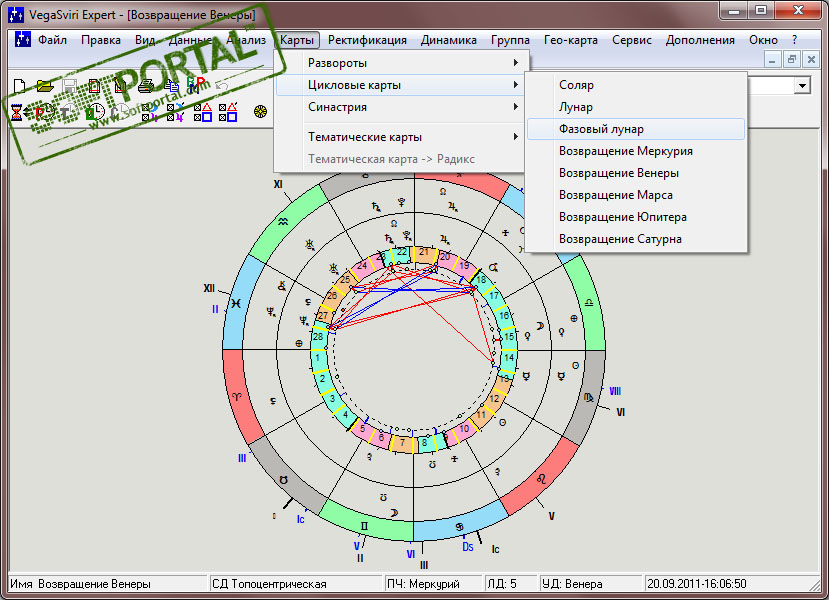
Task: Click the planet boxes icon with pencil mark
Action: [x=176, y=112]
